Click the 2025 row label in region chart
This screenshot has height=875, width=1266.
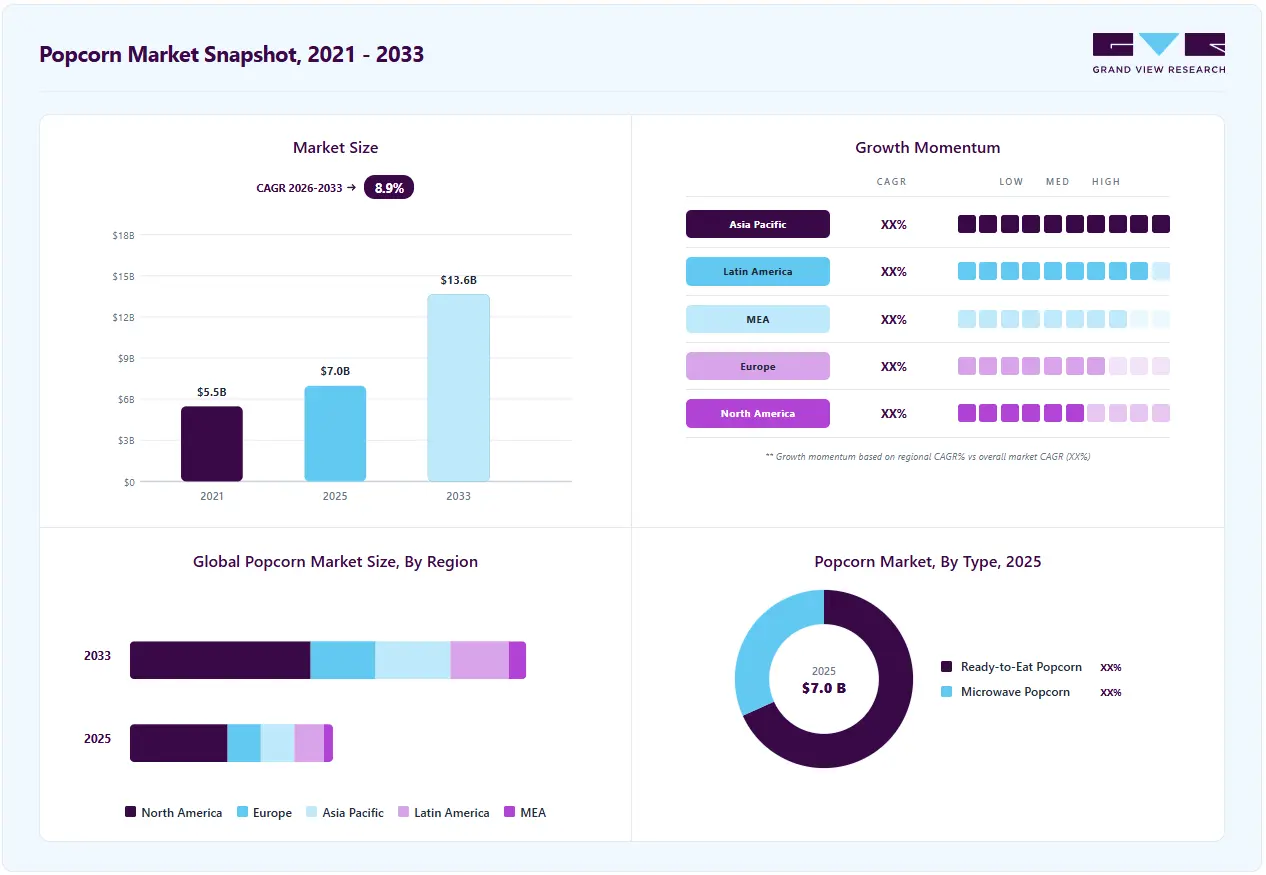(x=97, y=739)
